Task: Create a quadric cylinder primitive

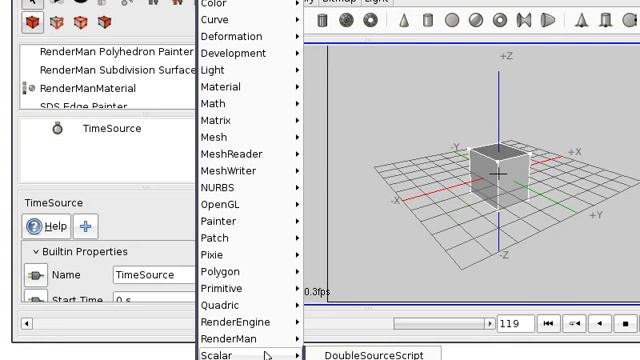Action: pos(428,20)
